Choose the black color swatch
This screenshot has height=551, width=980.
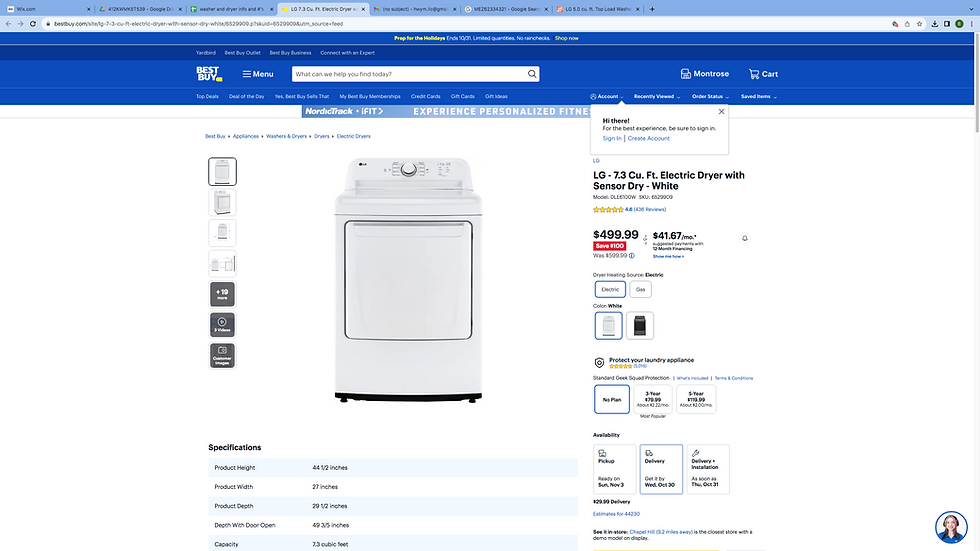tap(639, 325)
